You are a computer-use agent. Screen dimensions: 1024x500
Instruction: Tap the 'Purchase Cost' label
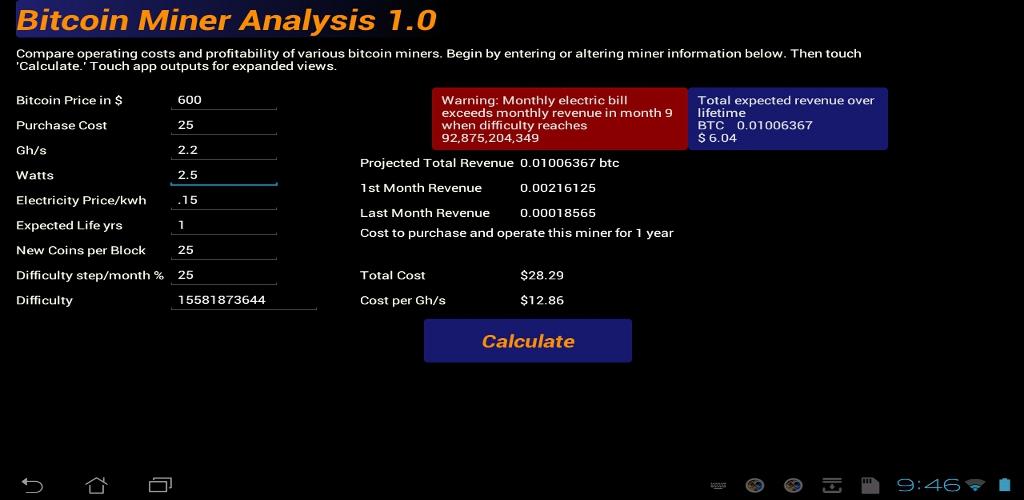(x=61, y=125)
